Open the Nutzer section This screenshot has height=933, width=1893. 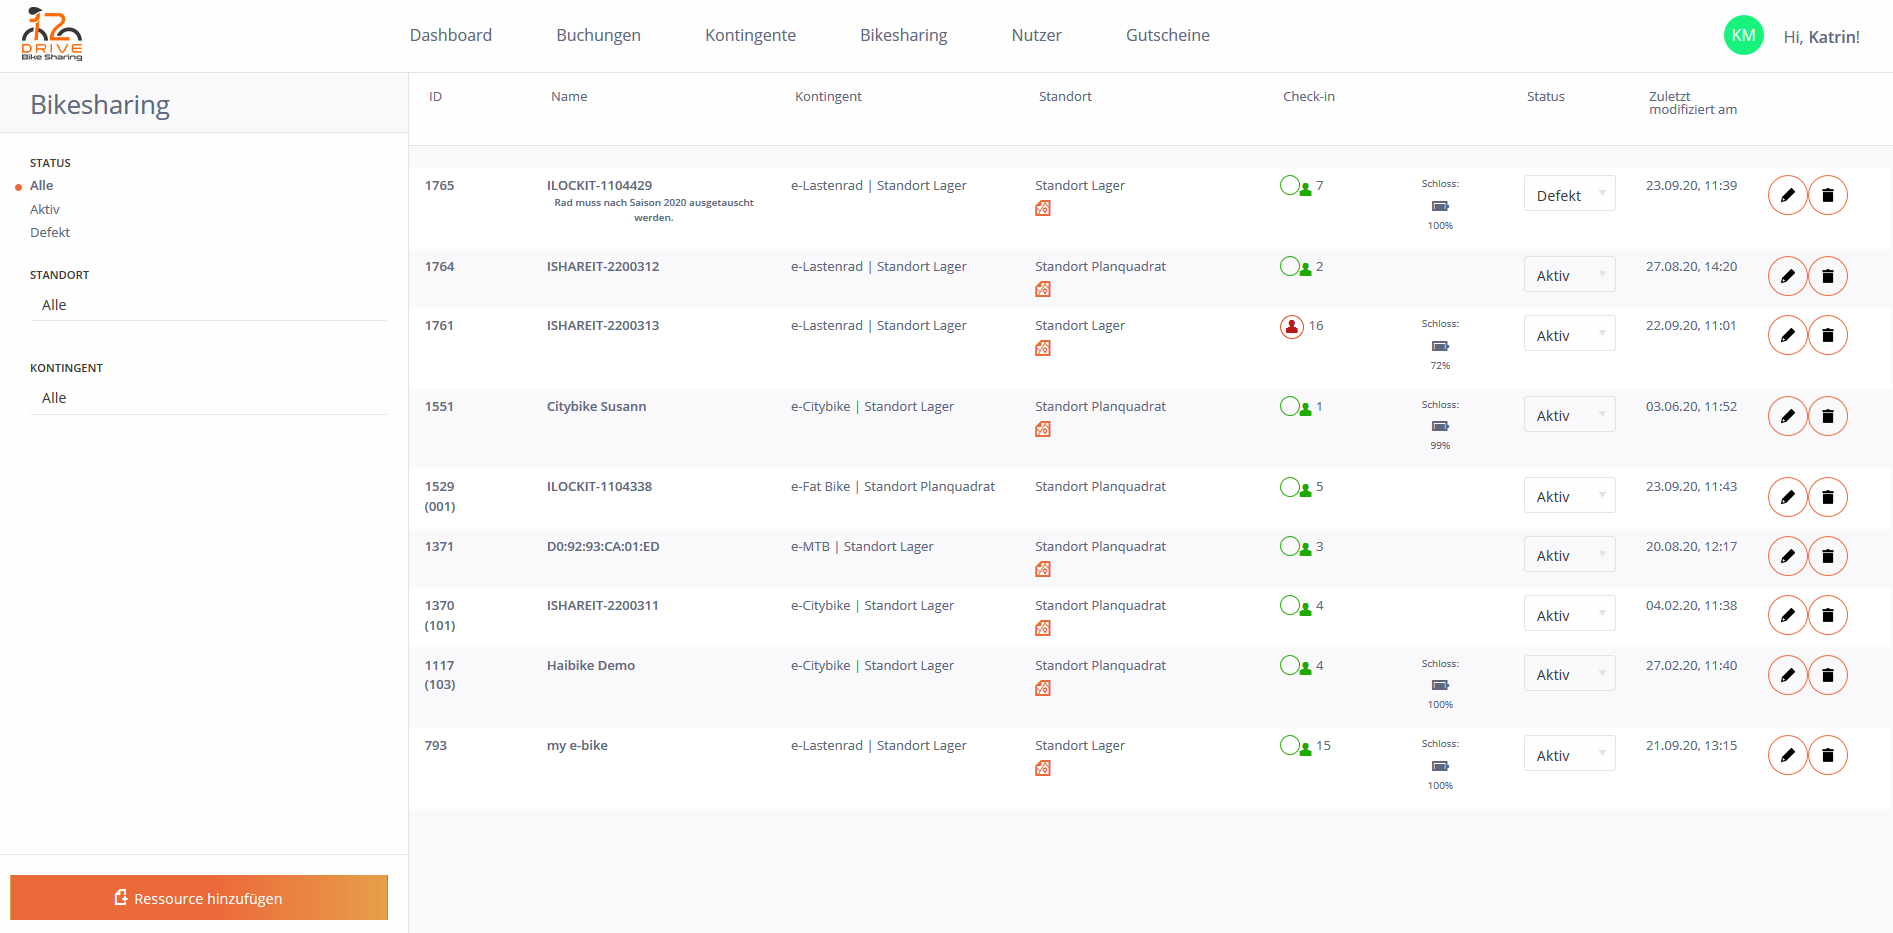[1036, 35]
